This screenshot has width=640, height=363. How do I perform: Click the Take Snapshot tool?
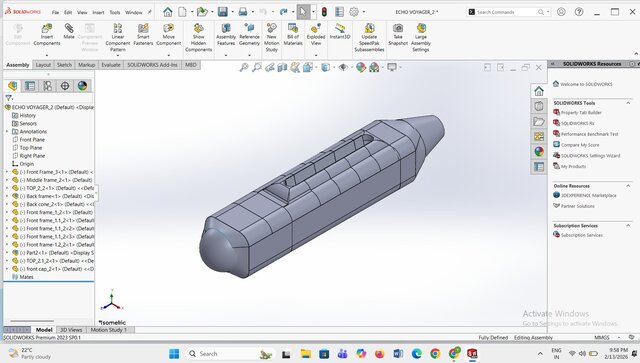tap(398, 34)
